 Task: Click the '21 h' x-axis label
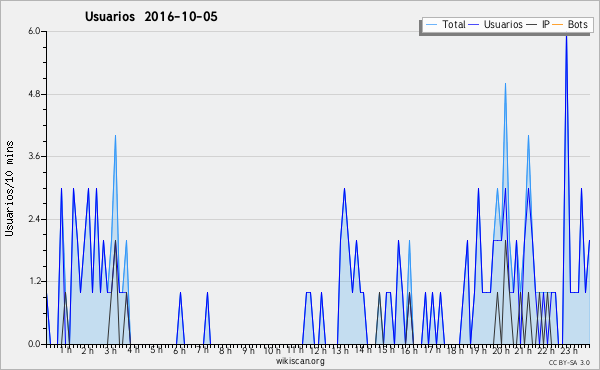point(523,350)
